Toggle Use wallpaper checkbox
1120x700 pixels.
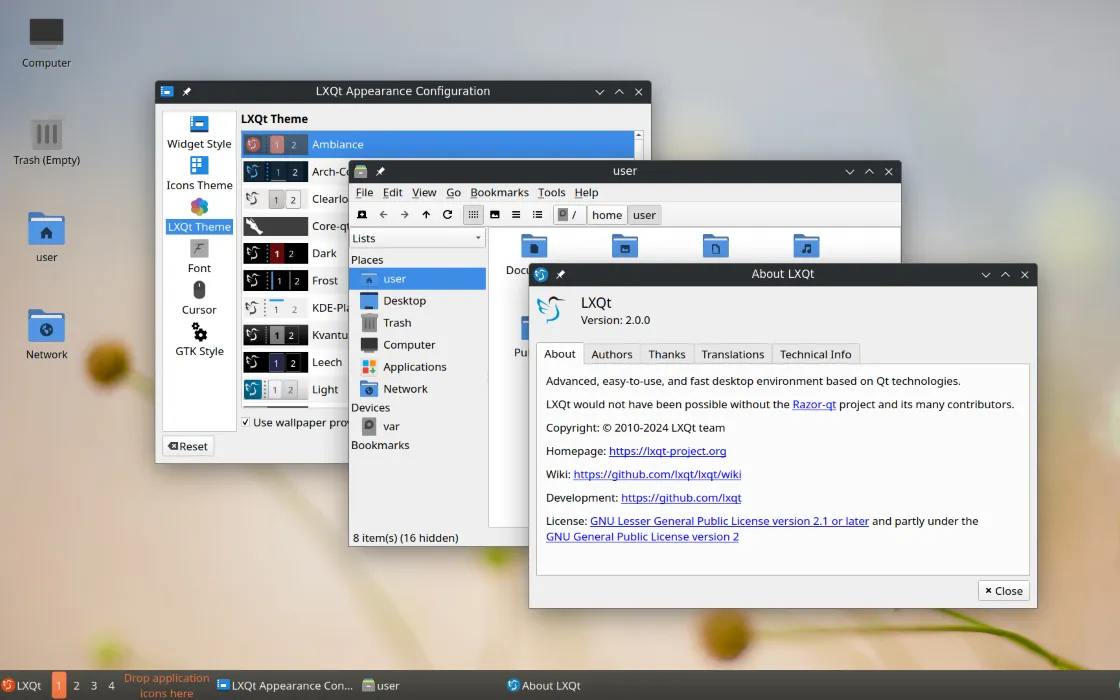pos(246,422)
